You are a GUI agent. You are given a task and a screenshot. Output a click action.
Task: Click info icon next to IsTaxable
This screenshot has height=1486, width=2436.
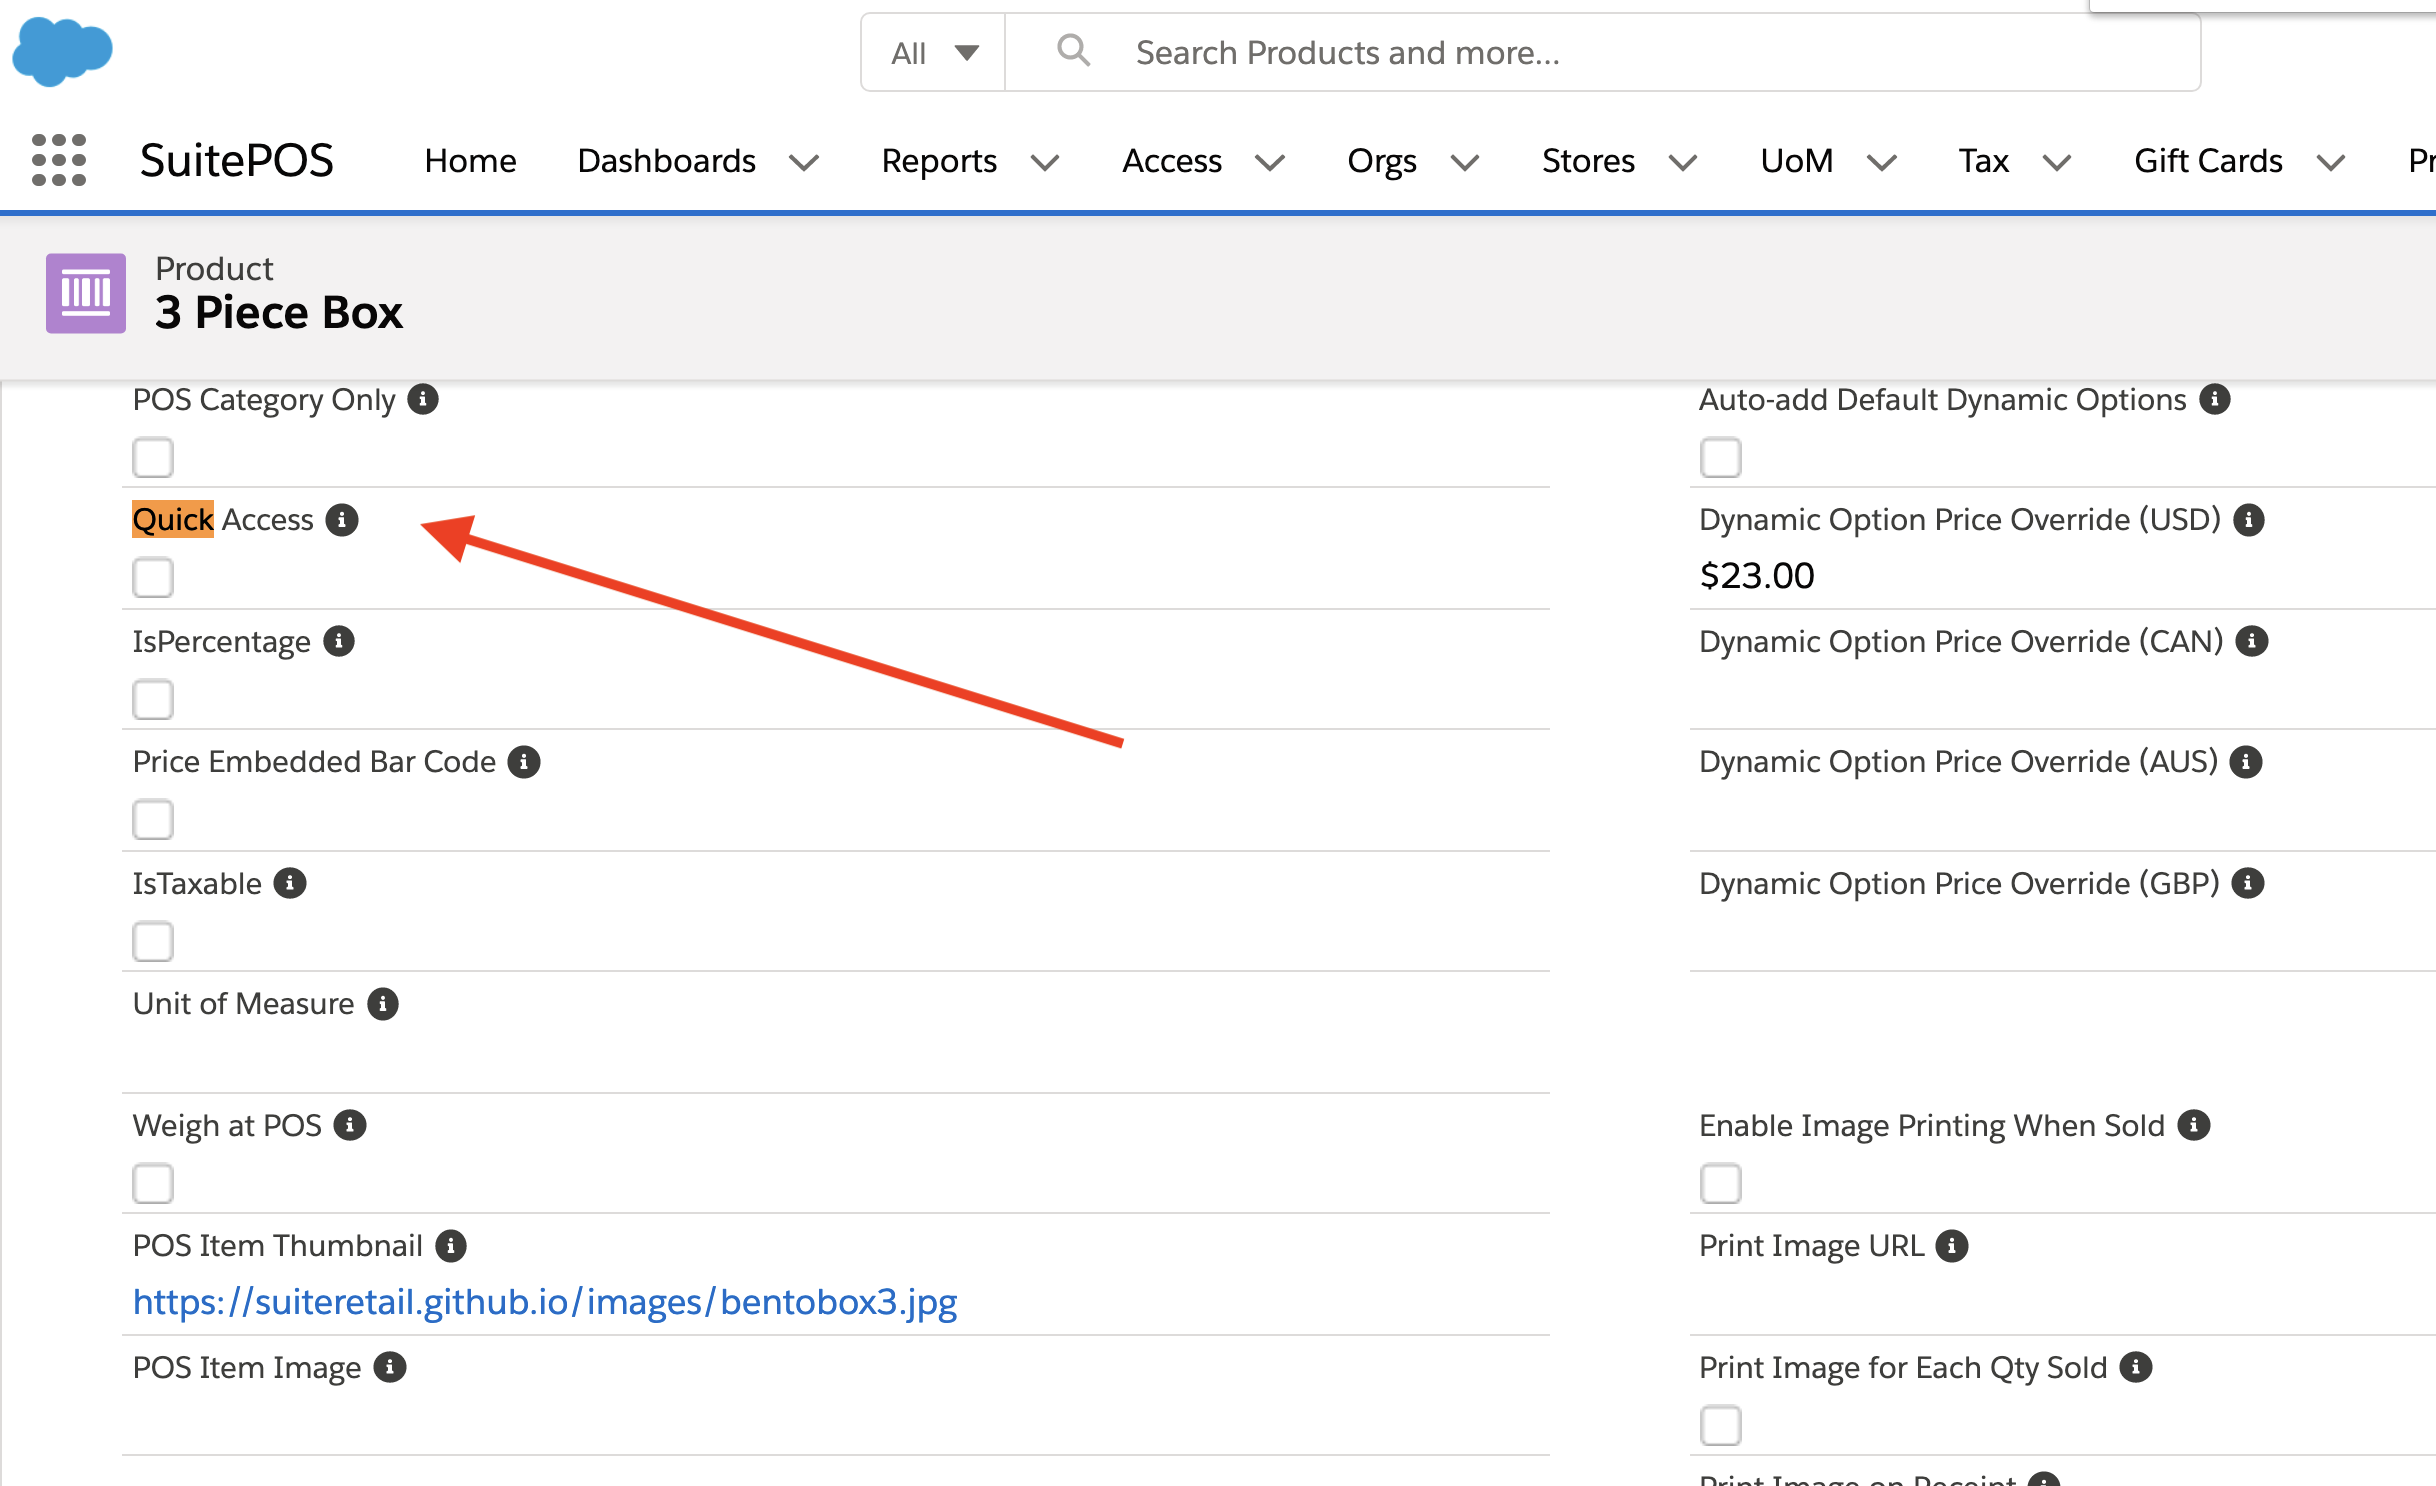[290, 884]
